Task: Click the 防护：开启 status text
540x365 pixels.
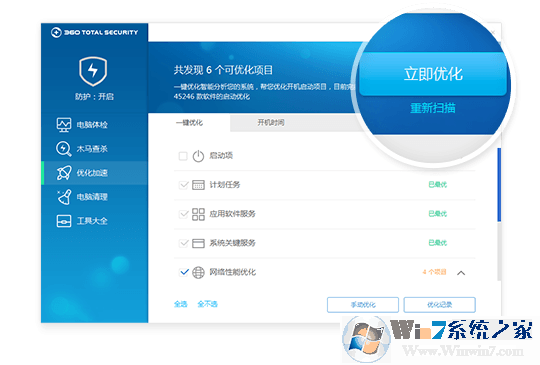Action: [94, 97]
